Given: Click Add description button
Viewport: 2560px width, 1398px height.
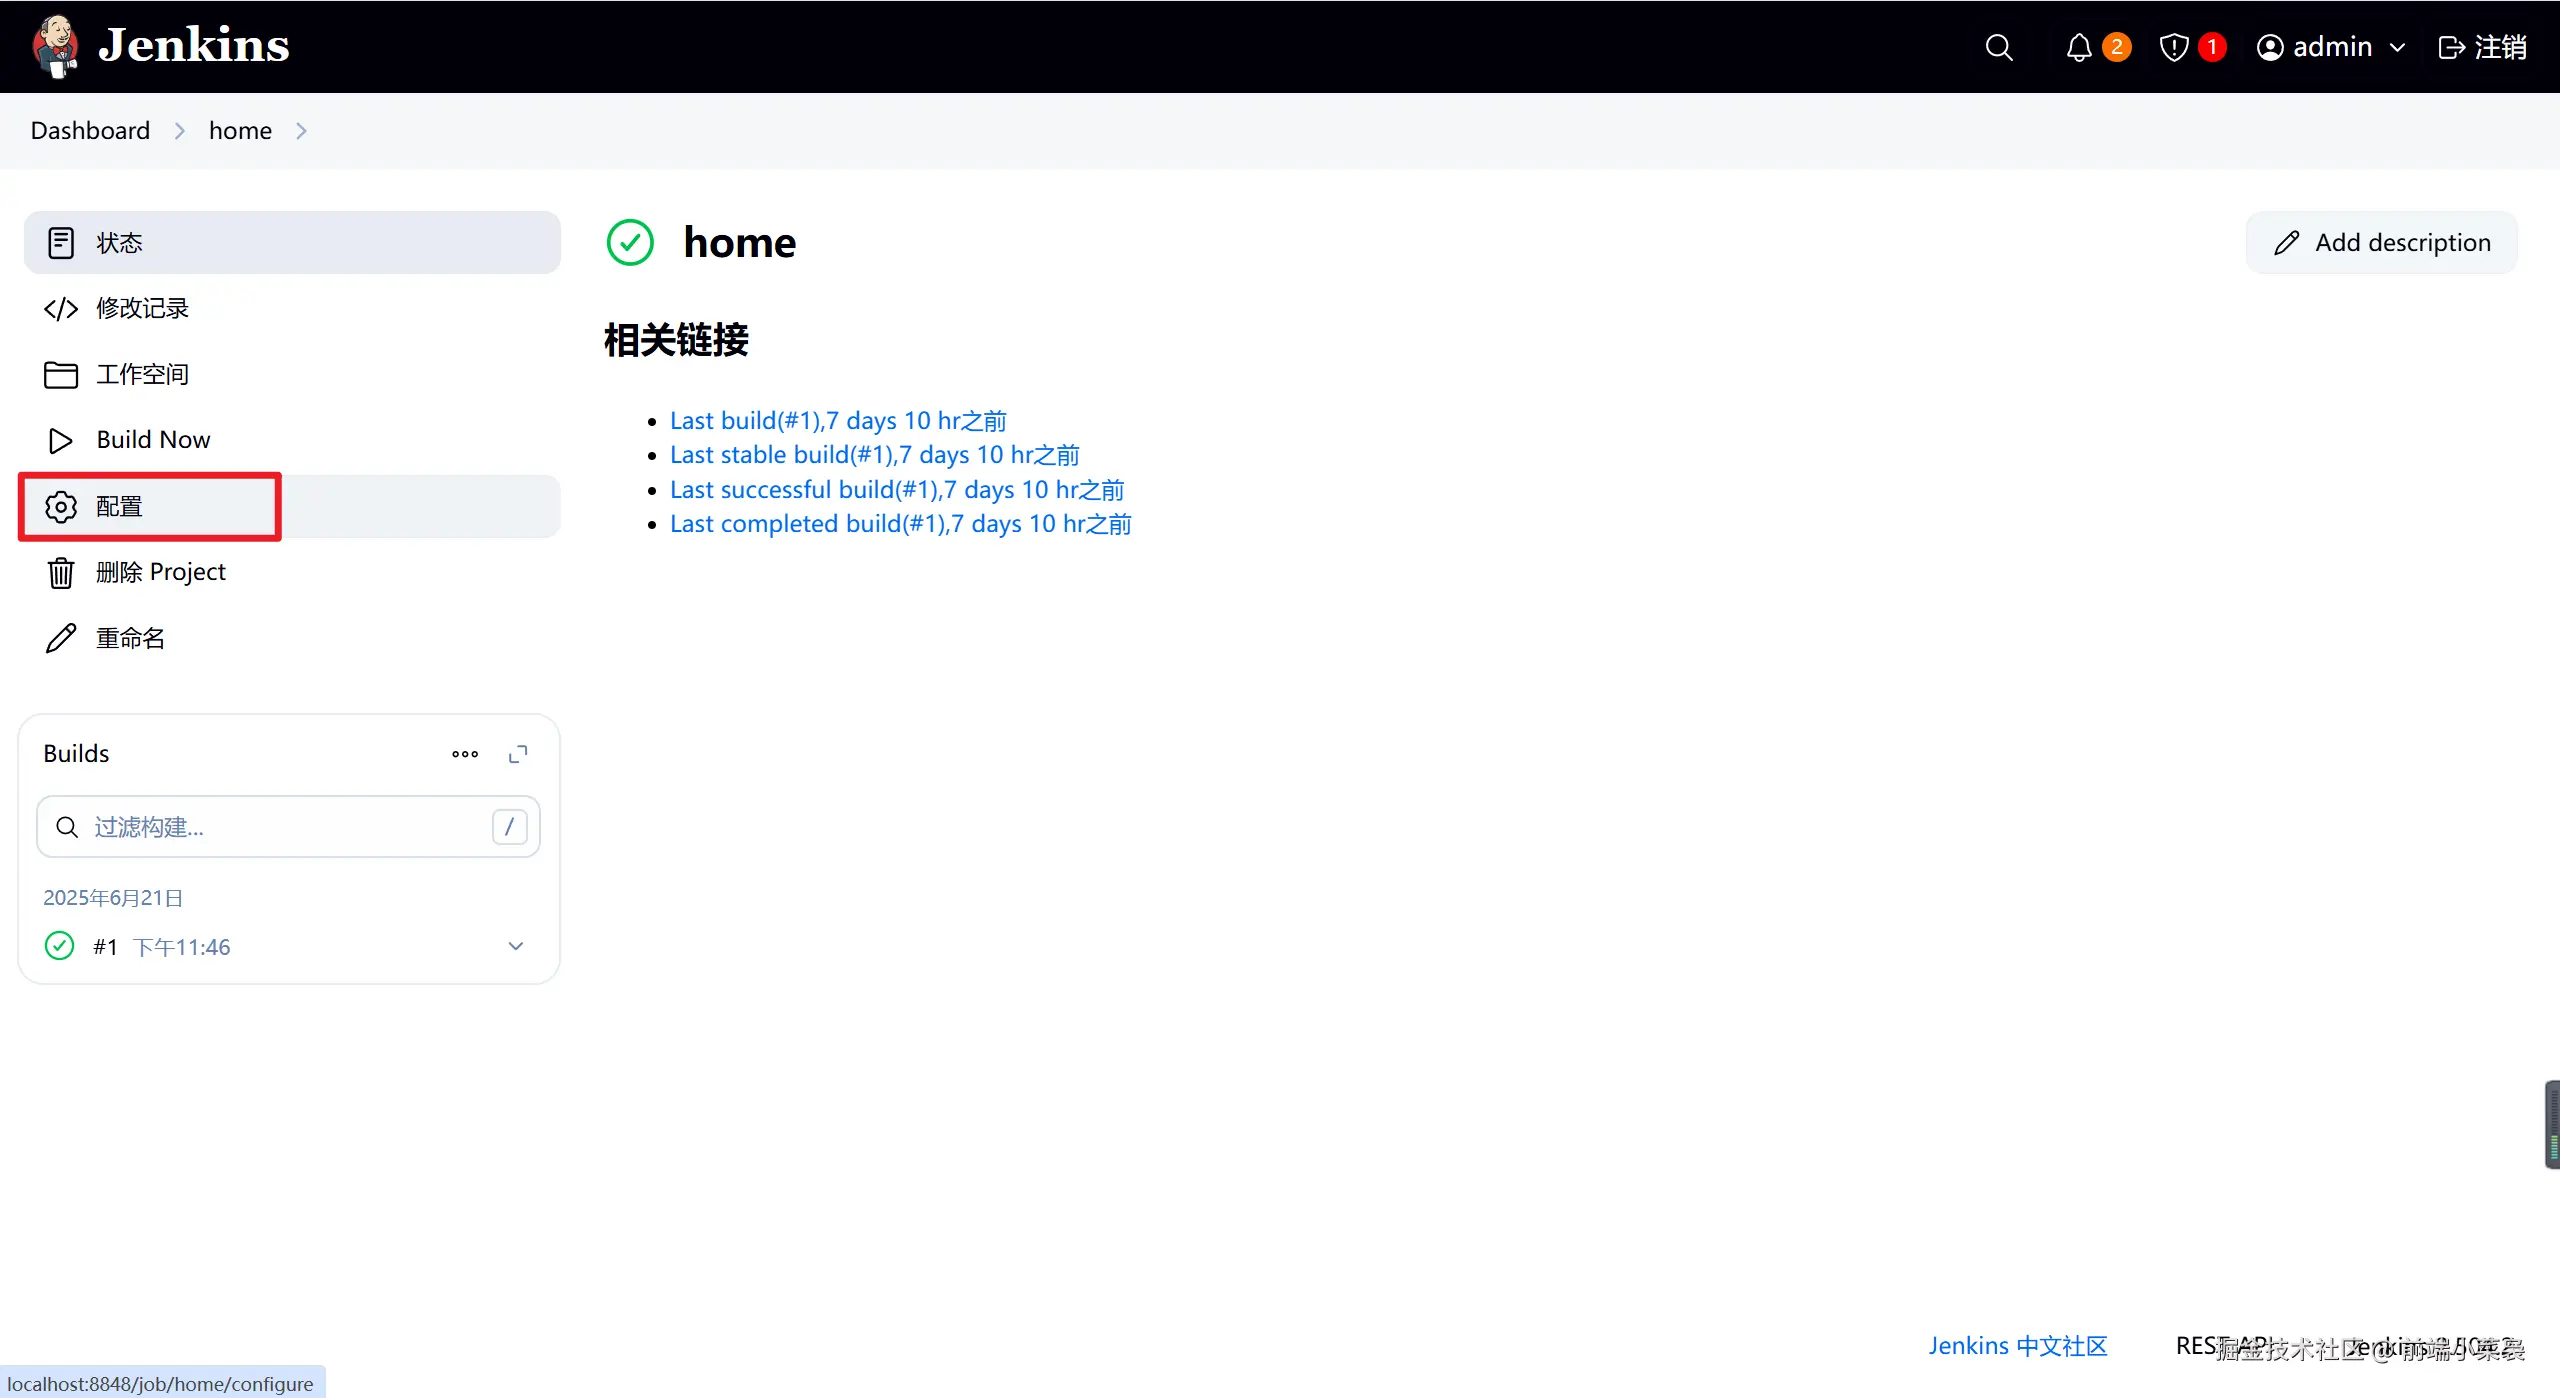Looking at the screenshot, I should click(x=2382, y=243).
